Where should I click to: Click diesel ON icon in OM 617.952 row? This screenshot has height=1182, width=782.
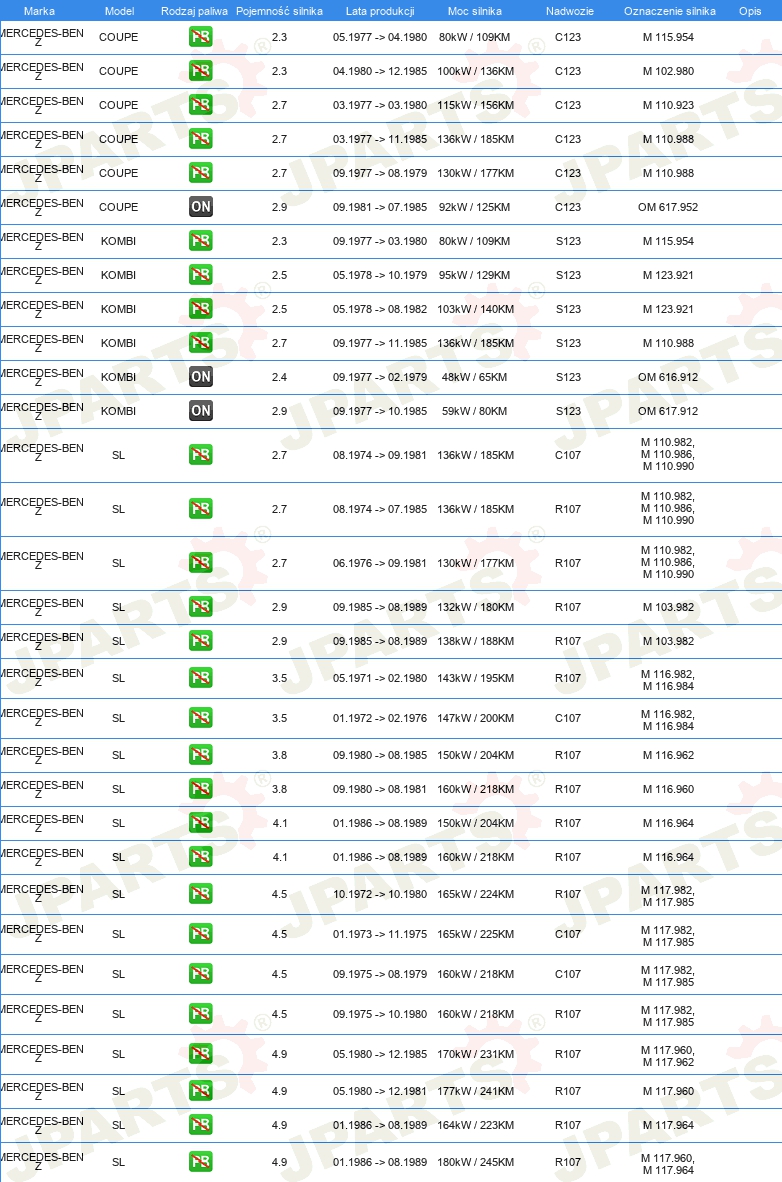[201, 207]
